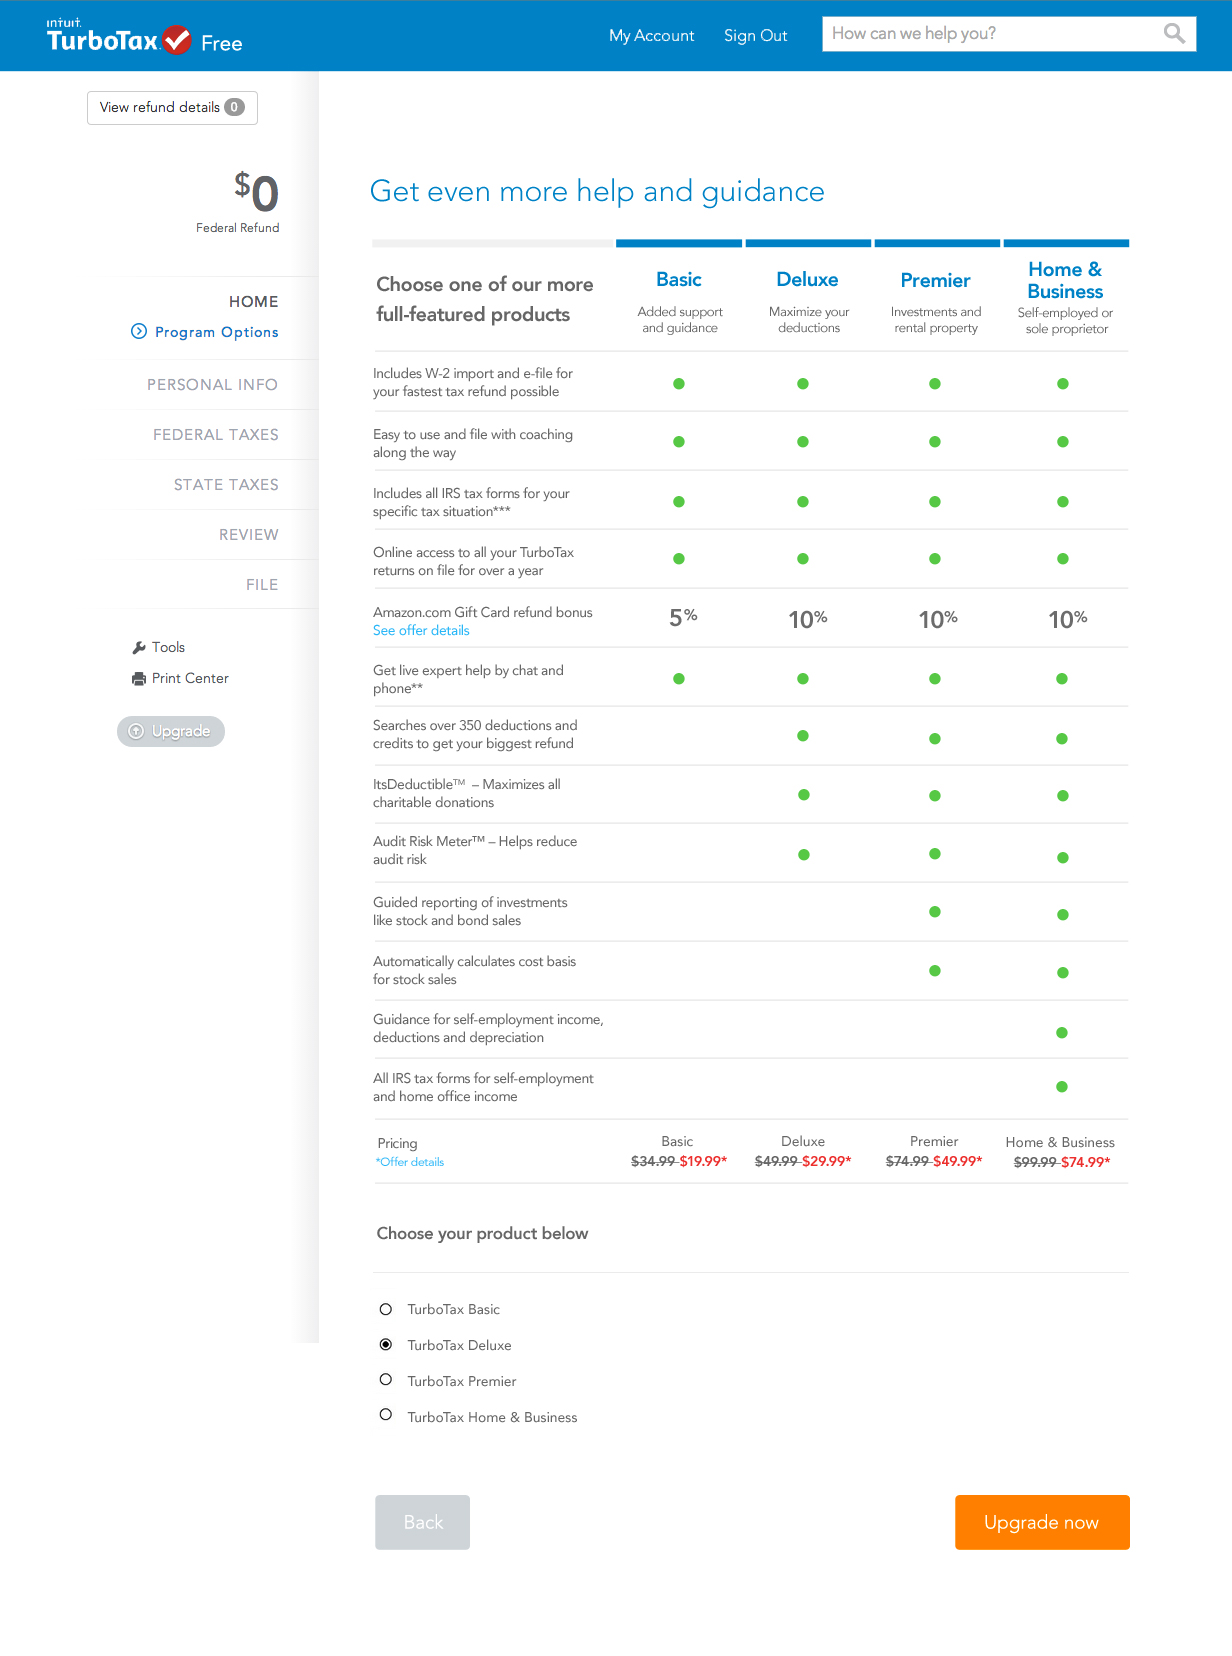1232x1656 pixels.
Task: Click the TurboTax checkmark logo
Action: [177, 40]
